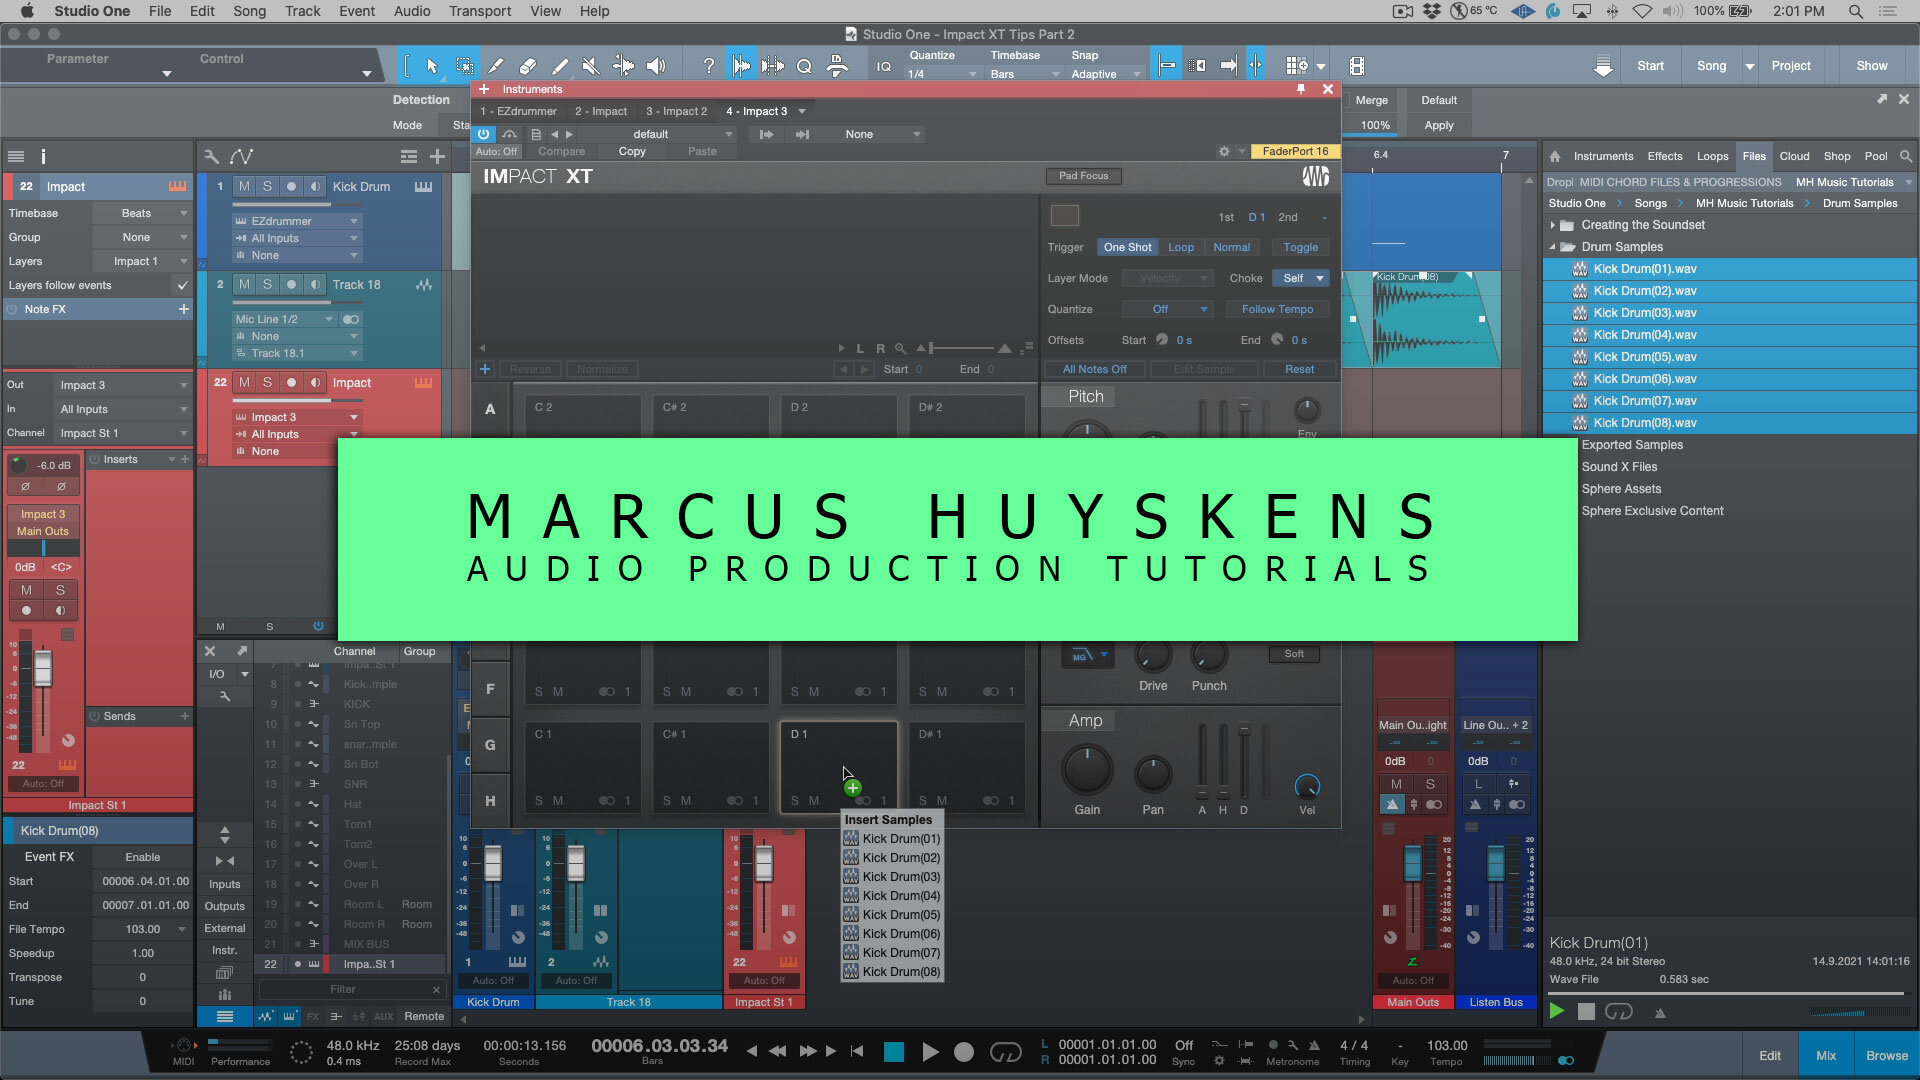Open the Quantize value 1/4 dropdown
This screenshot has width=1920, height=1080.
point(942,74)
